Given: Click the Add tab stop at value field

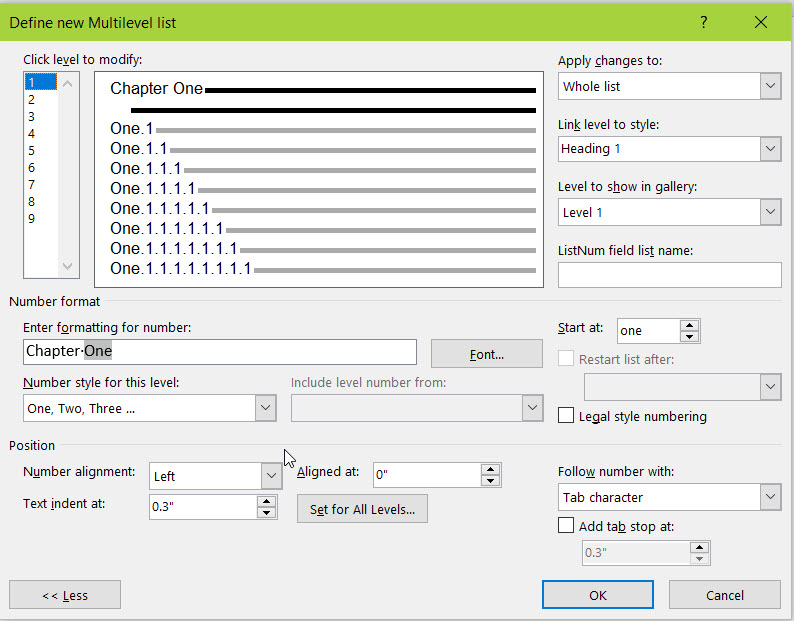Looking at the screenshot, I should [636, 553].
